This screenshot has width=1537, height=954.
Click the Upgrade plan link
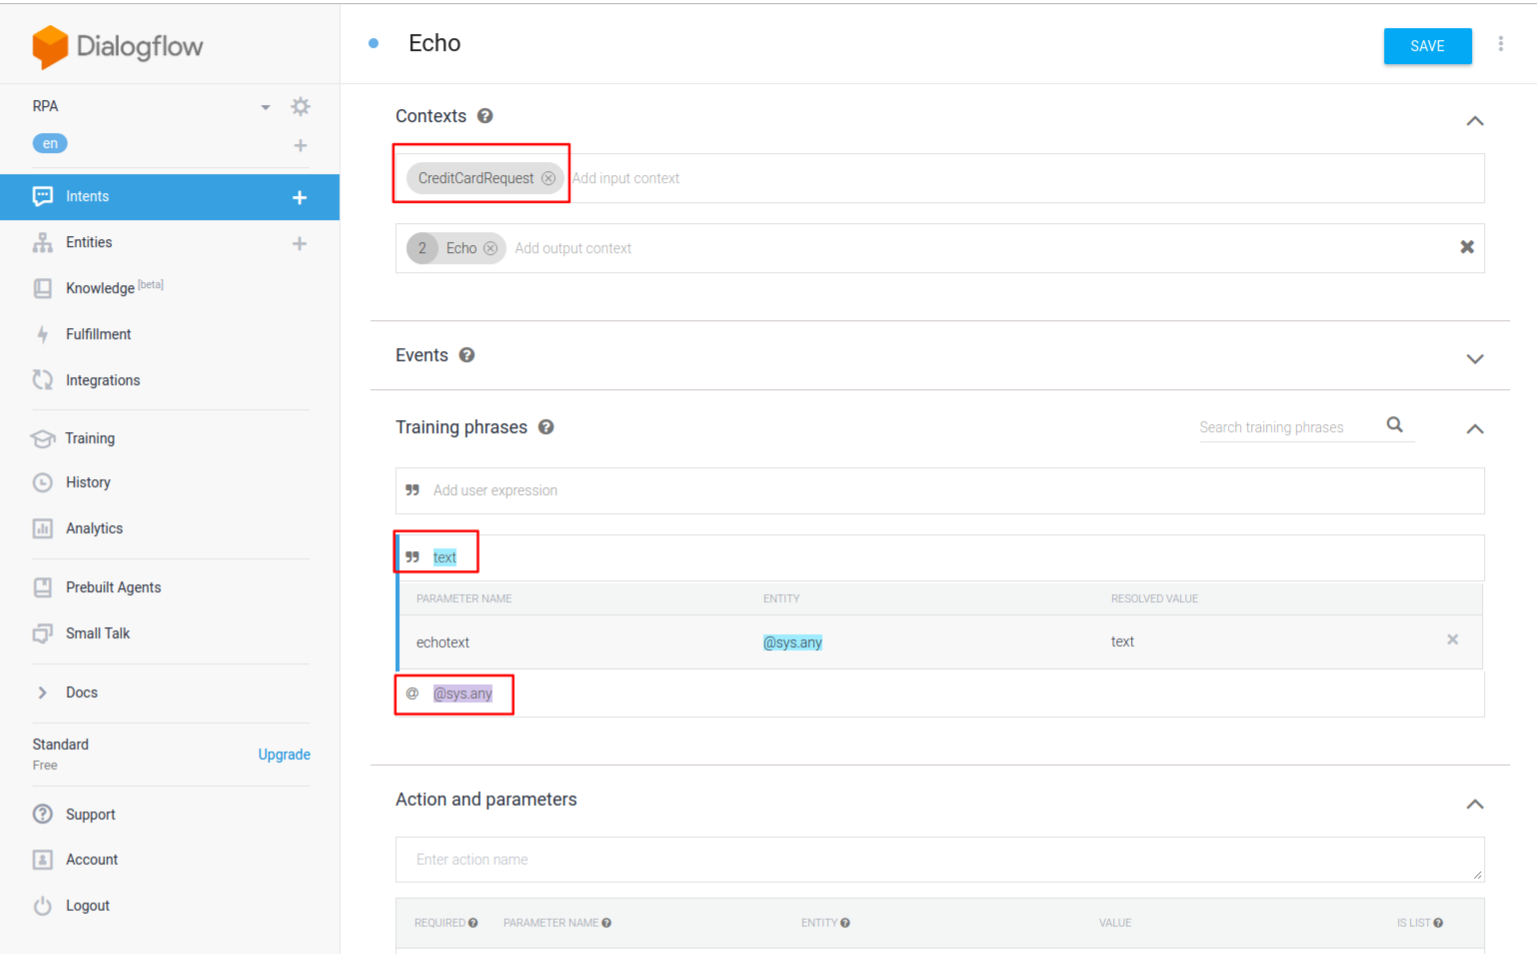click(284, 754)
